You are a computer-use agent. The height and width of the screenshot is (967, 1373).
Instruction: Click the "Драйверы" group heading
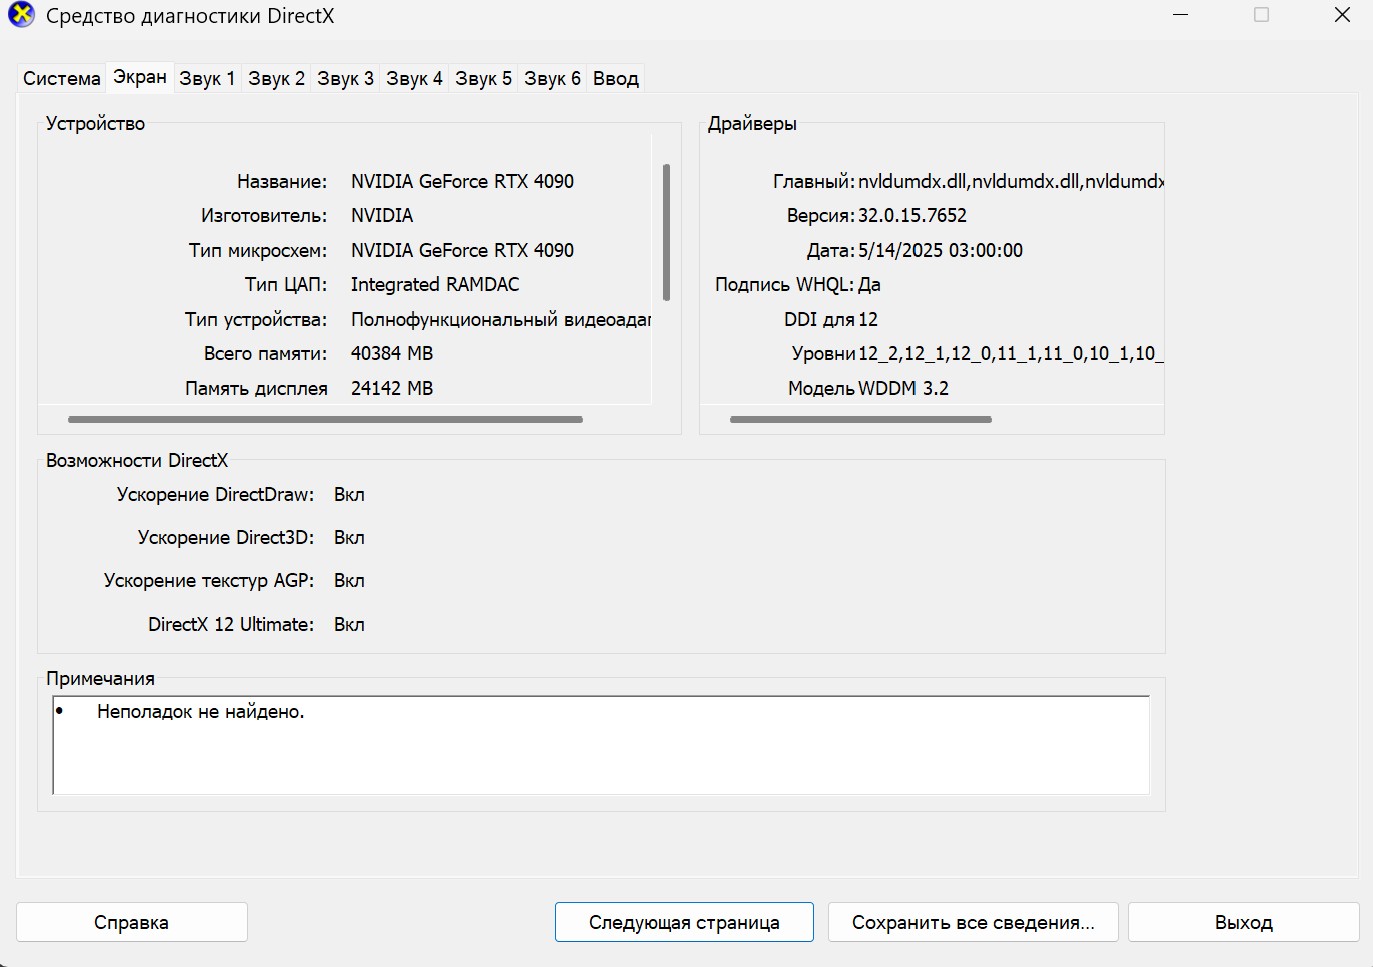(752, 123)
